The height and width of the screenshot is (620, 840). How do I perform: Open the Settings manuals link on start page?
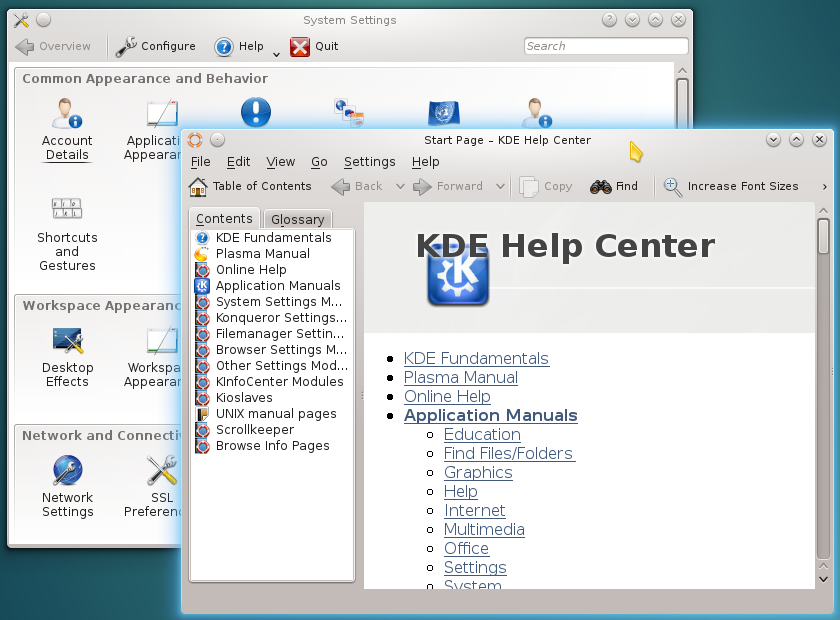coord(475,567)
